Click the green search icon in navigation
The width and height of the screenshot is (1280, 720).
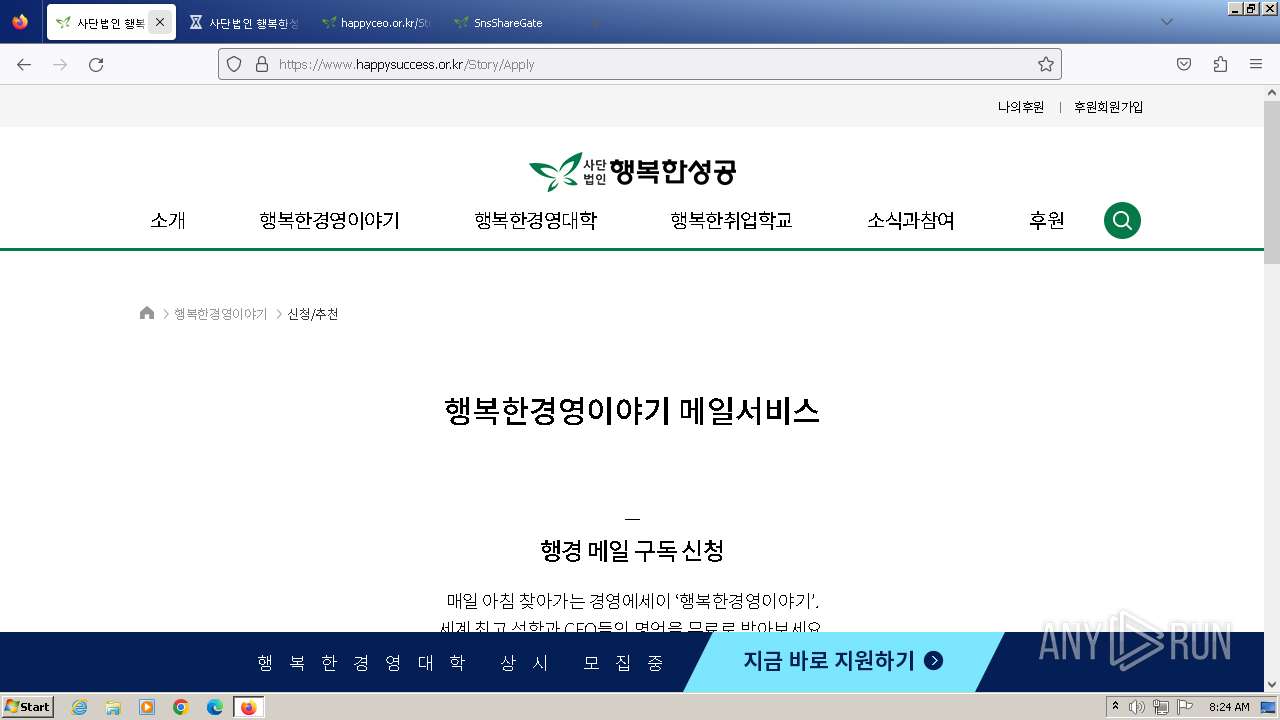click(1122, 220)
